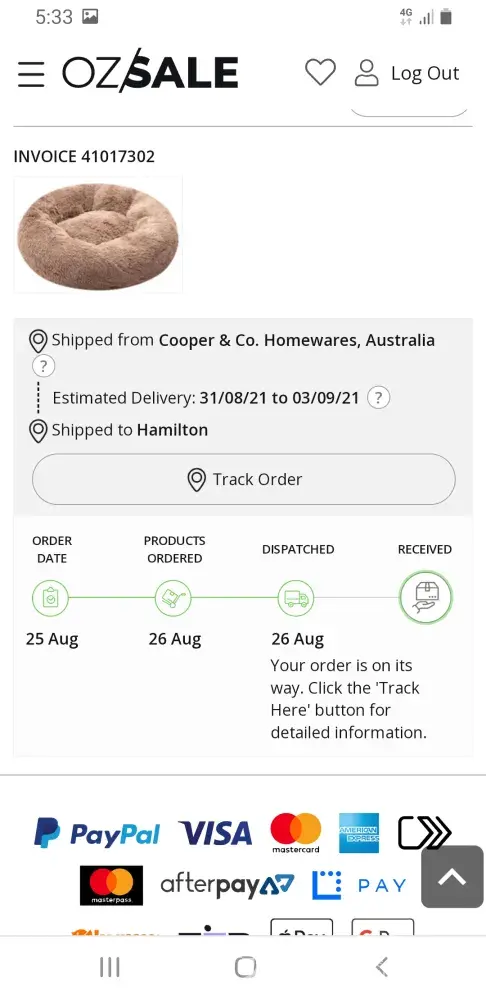Tap the scroll-to-top arrow button
Viewport: 486px width, 1000px height.
tap(452, 877)
